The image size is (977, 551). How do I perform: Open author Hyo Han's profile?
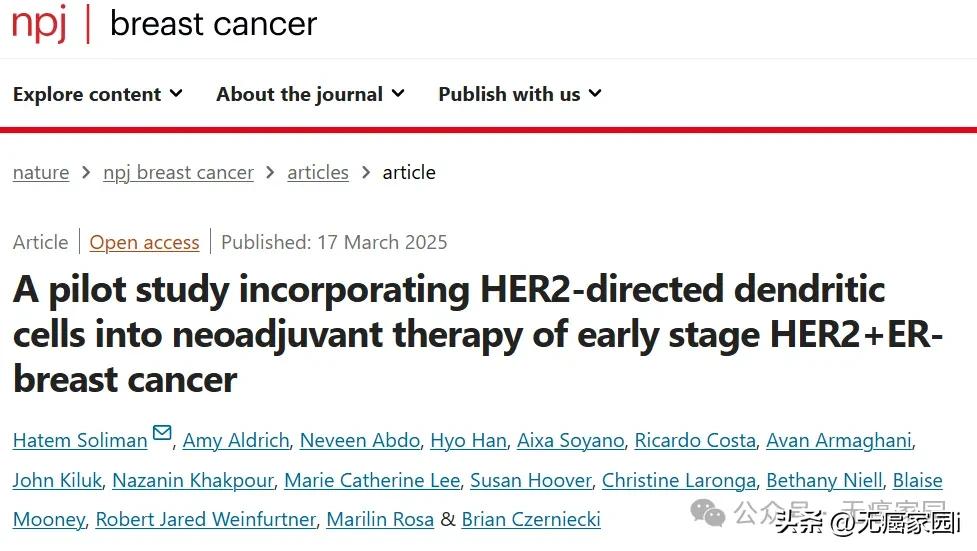point(468,440)
